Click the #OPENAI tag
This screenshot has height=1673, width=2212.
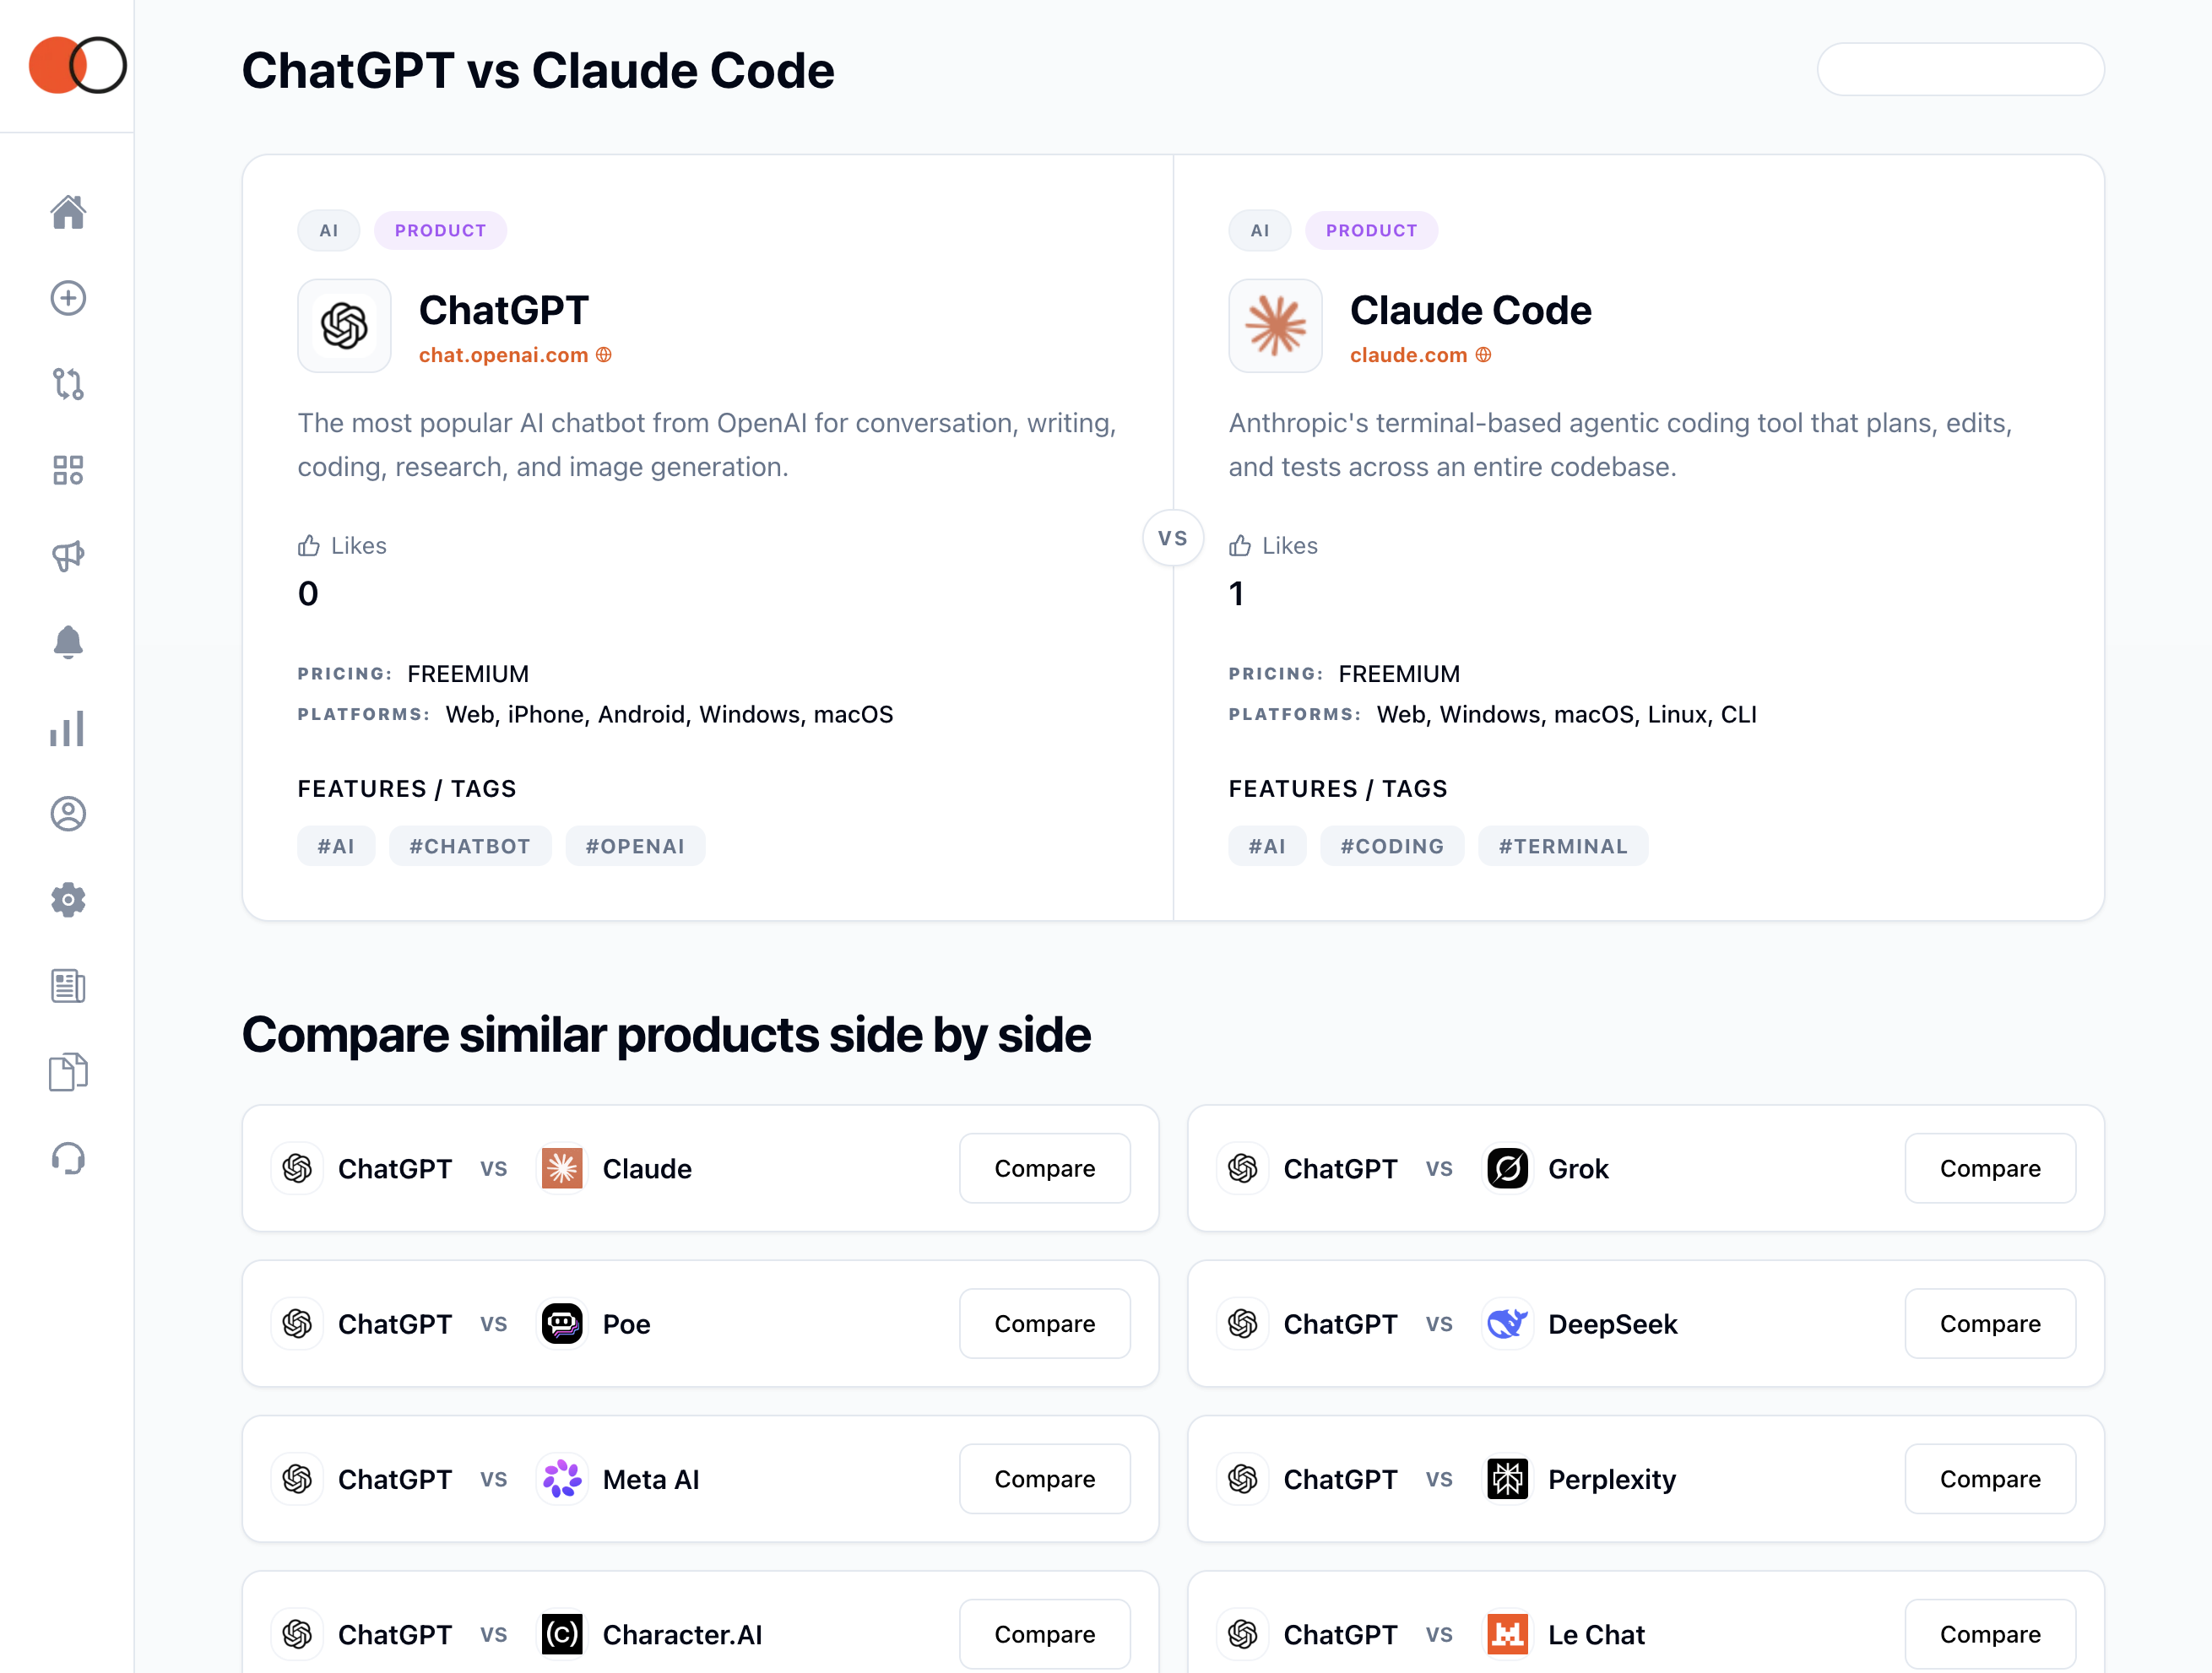click(x=635, y=846)
